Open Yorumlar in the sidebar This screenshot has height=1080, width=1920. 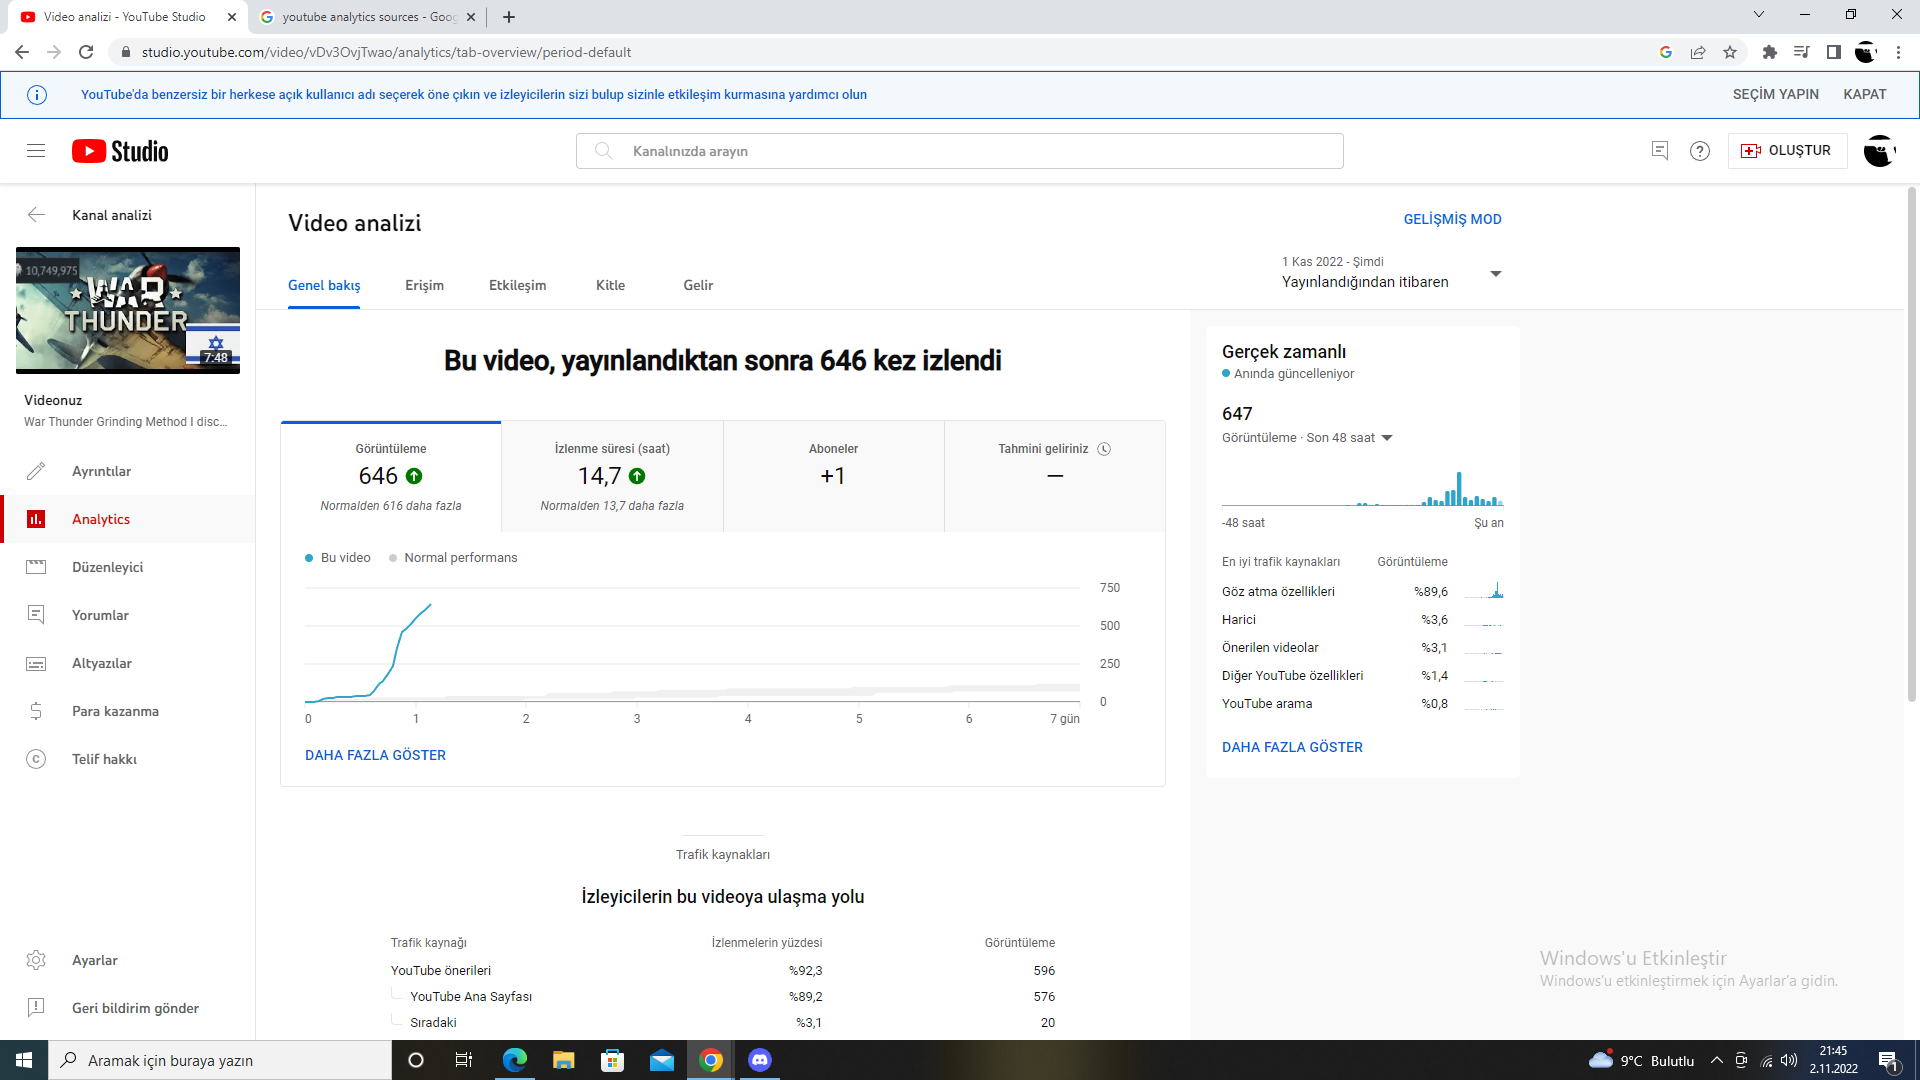pyautogui.click(x=128, y=615)
